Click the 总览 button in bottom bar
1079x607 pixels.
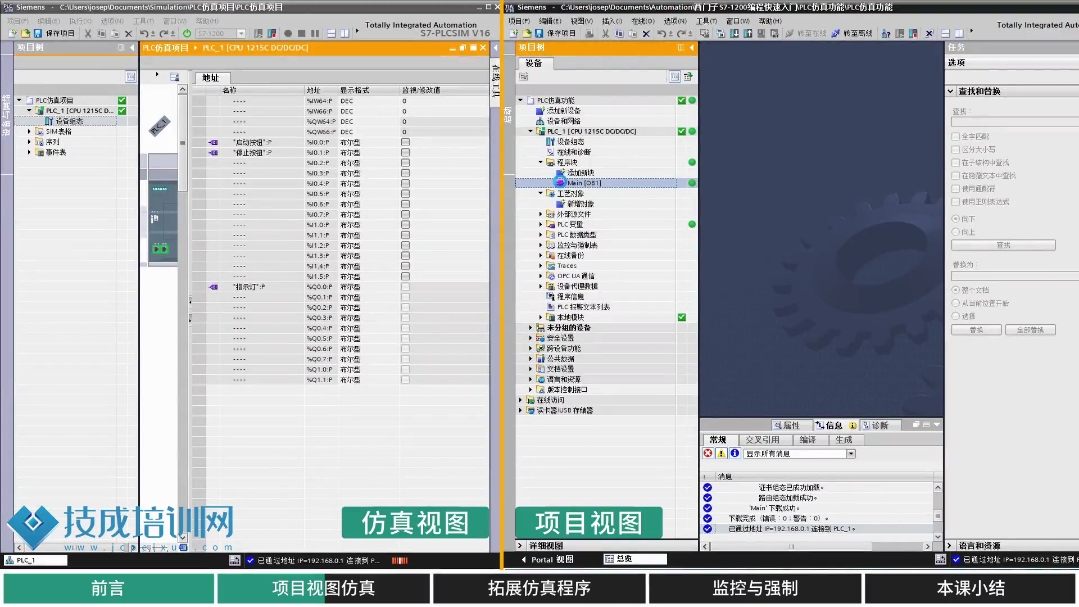634,560
